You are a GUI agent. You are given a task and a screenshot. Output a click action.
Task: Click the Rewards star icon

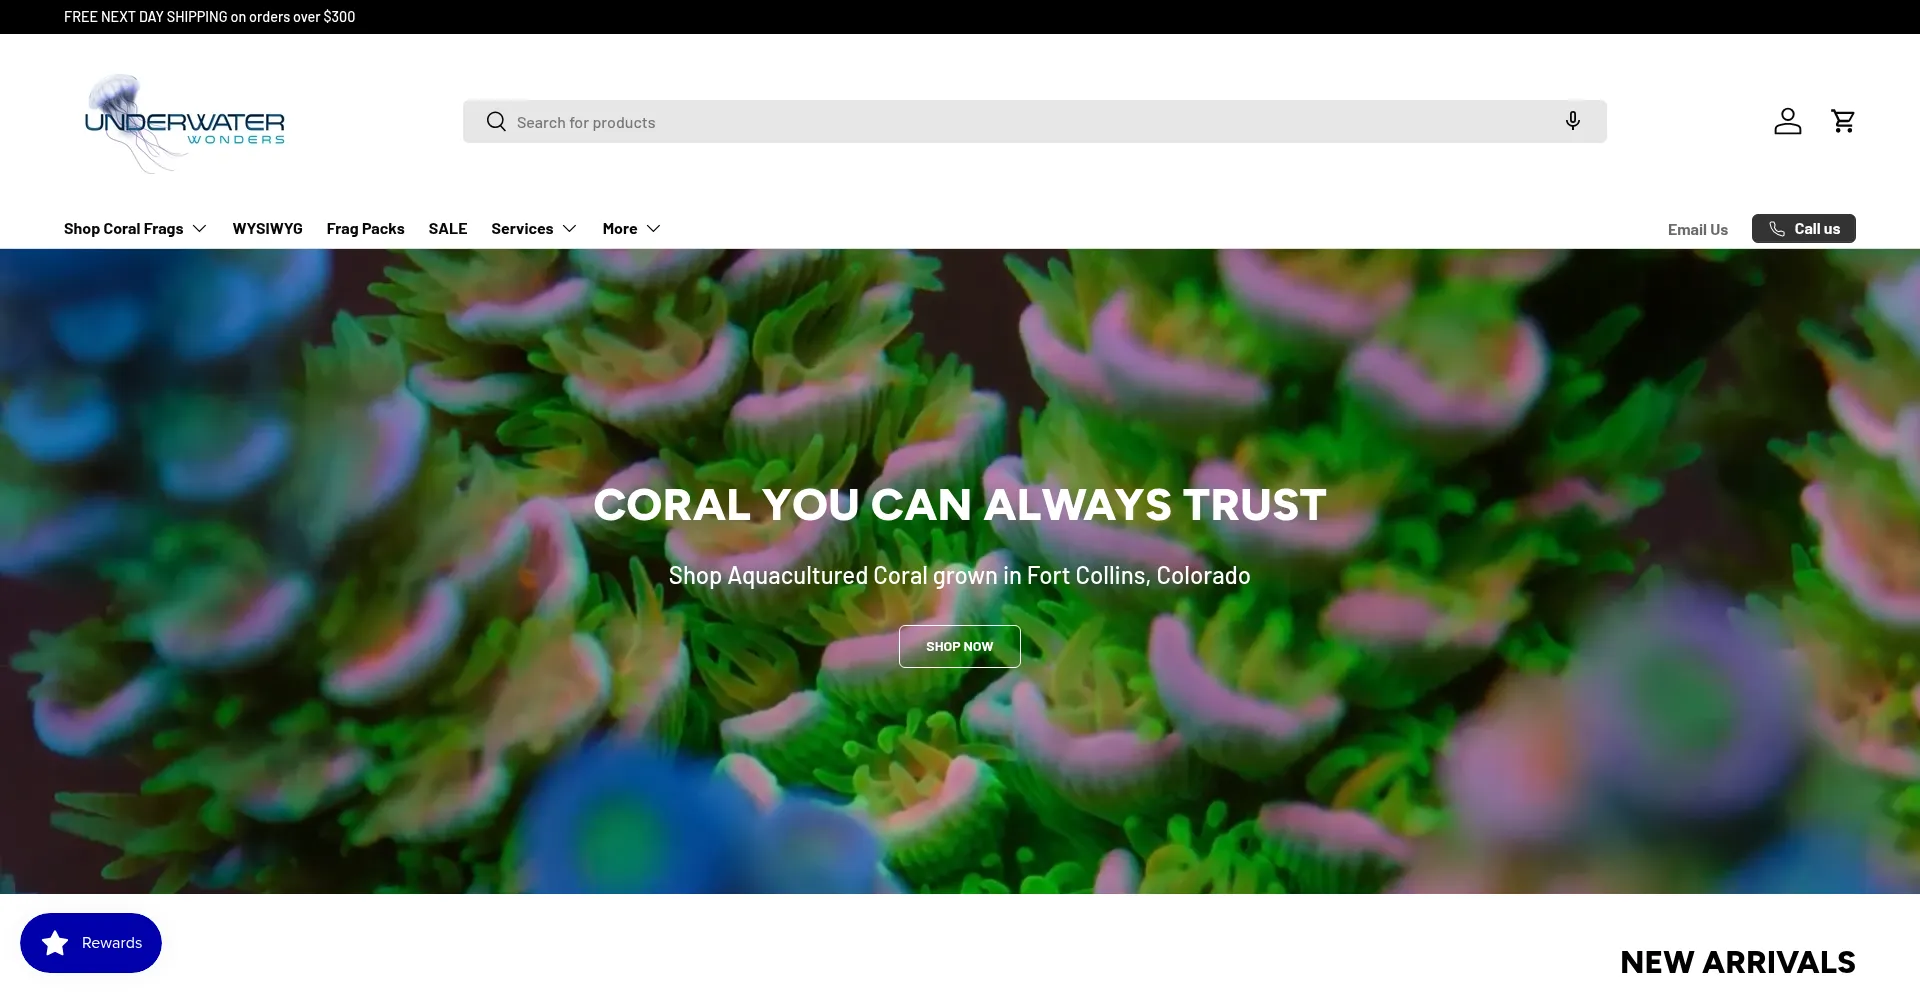(56, 943)
